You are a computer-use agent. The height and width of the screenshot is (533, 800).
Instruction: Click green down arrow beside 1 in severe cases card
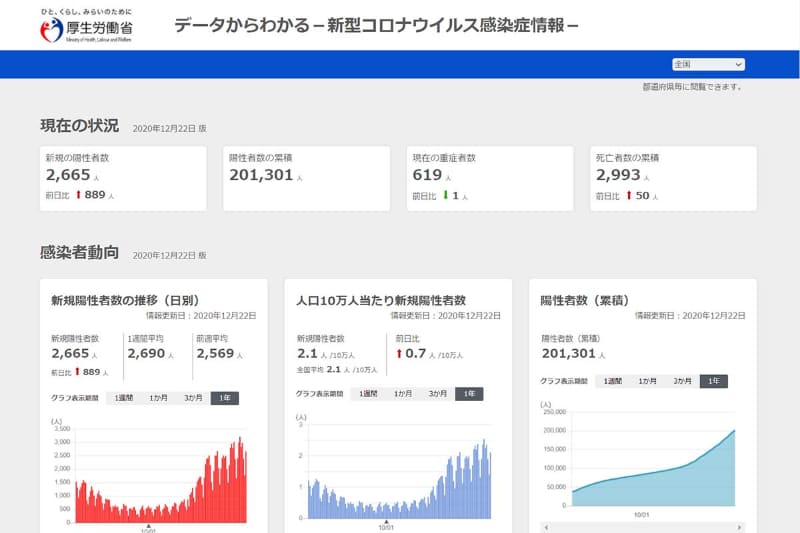[445, 195]
